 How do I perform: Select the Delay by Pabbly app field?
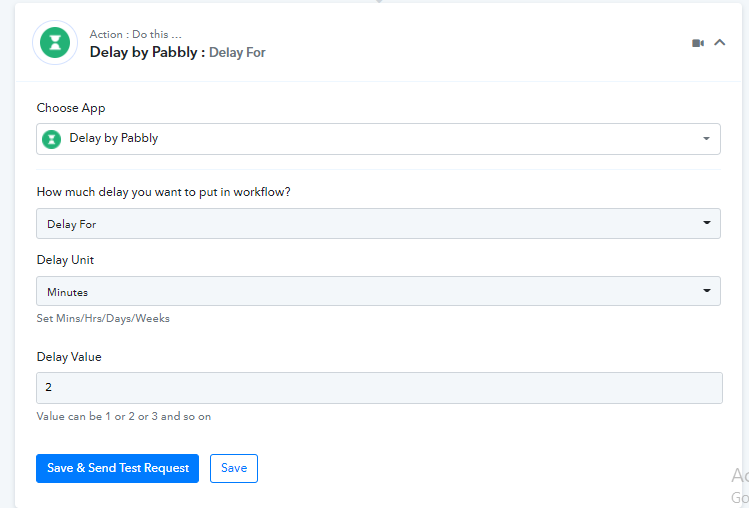tap(378, 139)
